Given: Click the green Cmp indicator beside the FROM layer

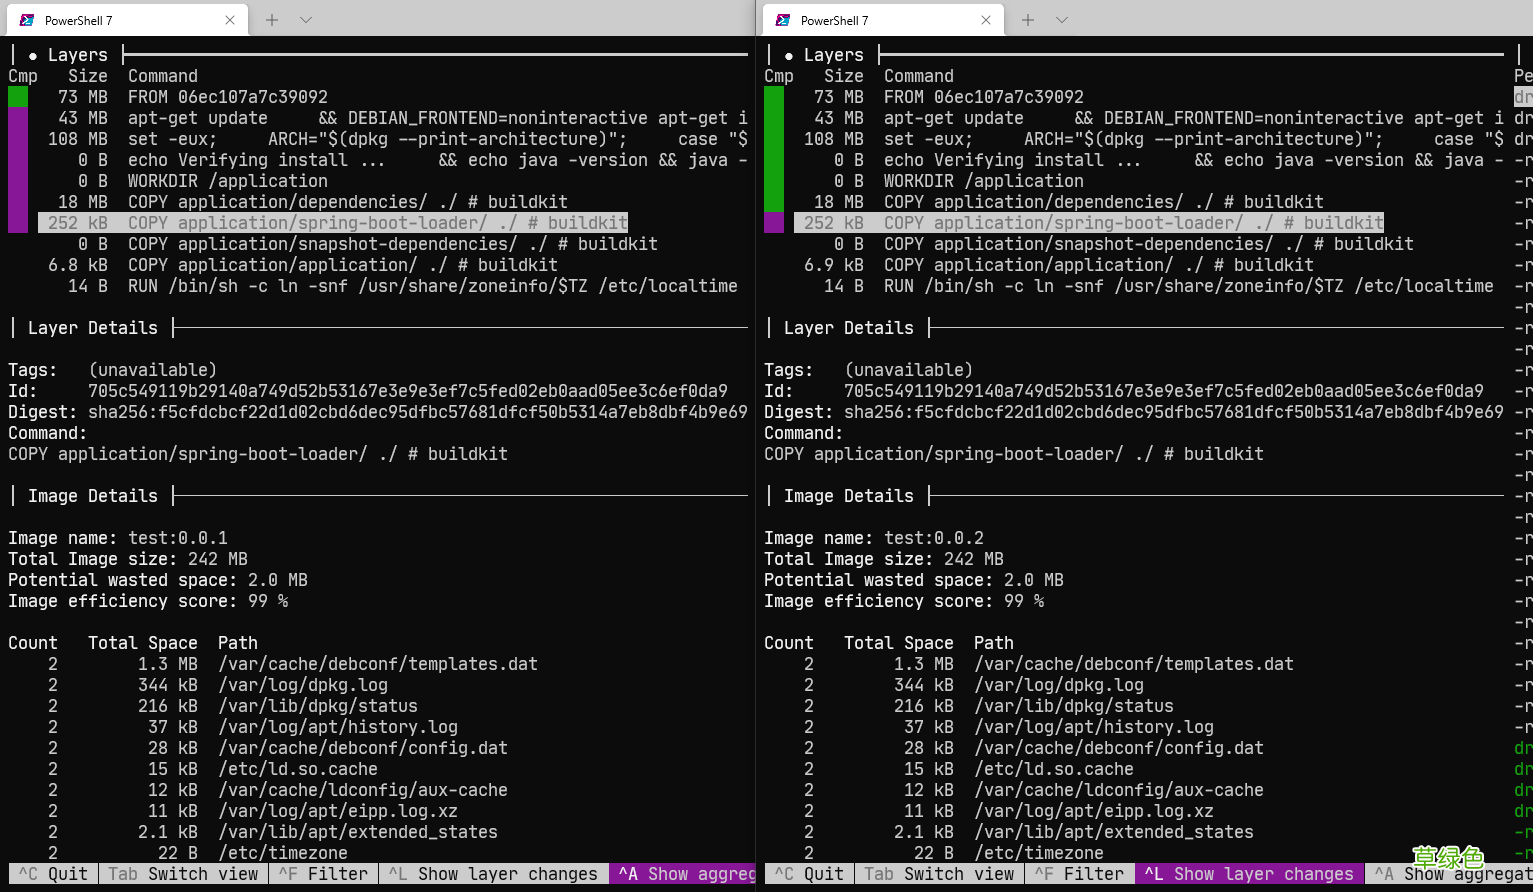Looking at the screenshot, I should tap(17, 96).
